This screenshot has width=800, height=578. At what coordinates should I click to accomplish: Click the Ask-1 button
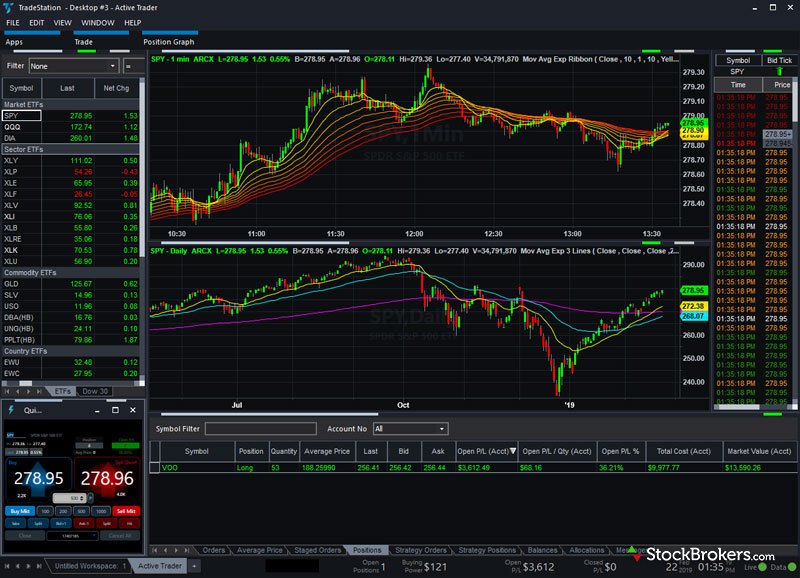tap(84, 523)
